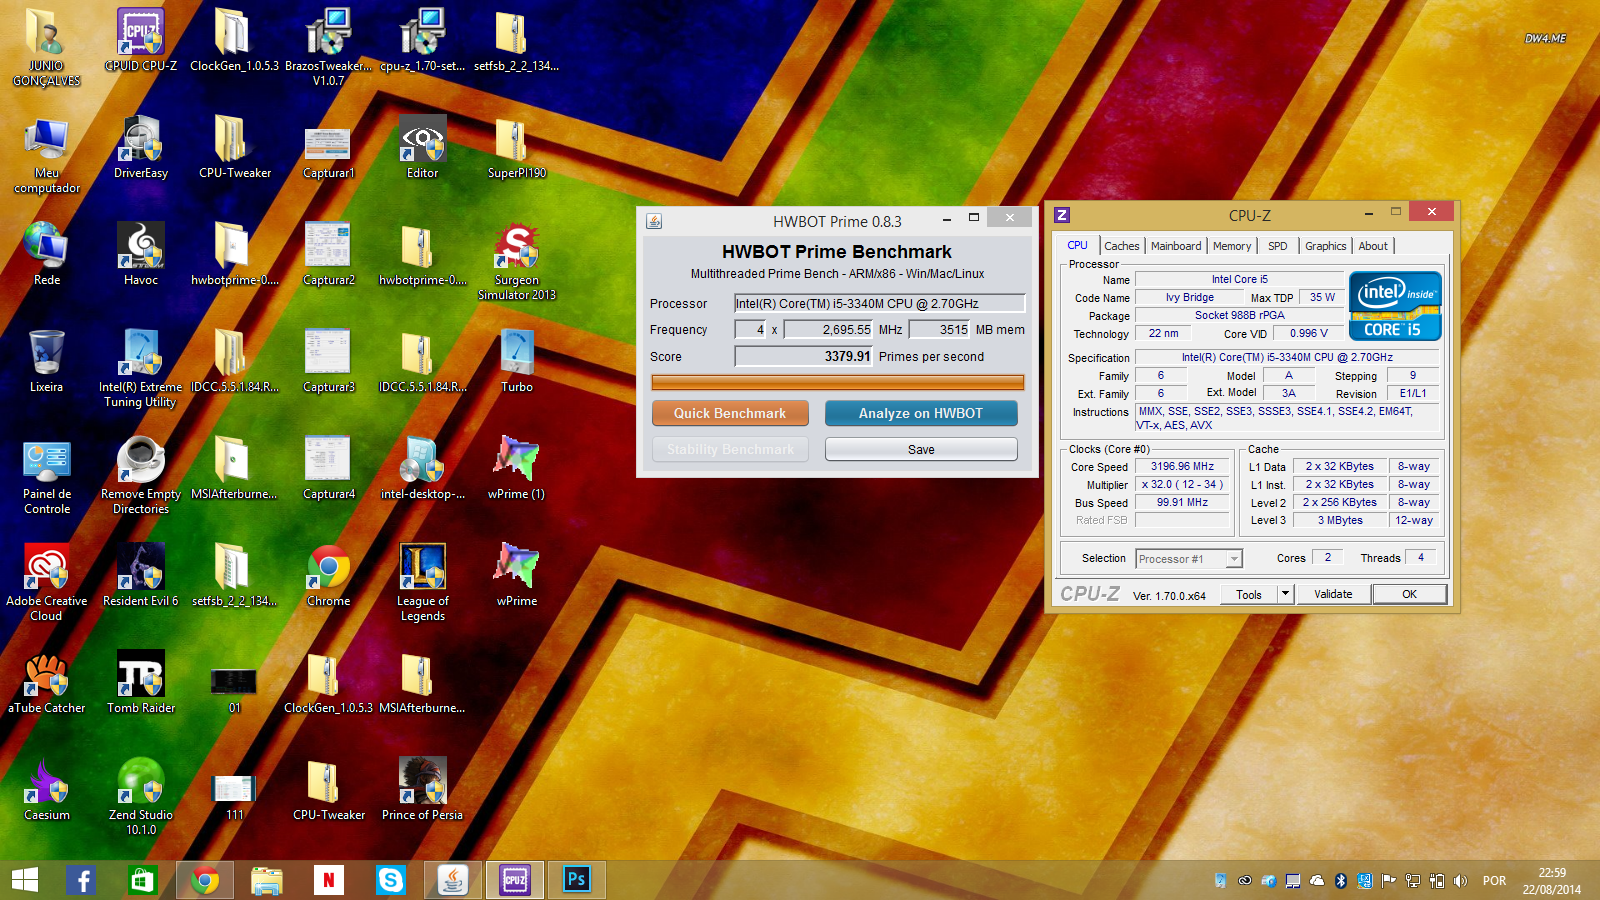Click the HWBOT Prime progress bar
Viewport: 1600px width, 900px height.
[x=838, y=382]
